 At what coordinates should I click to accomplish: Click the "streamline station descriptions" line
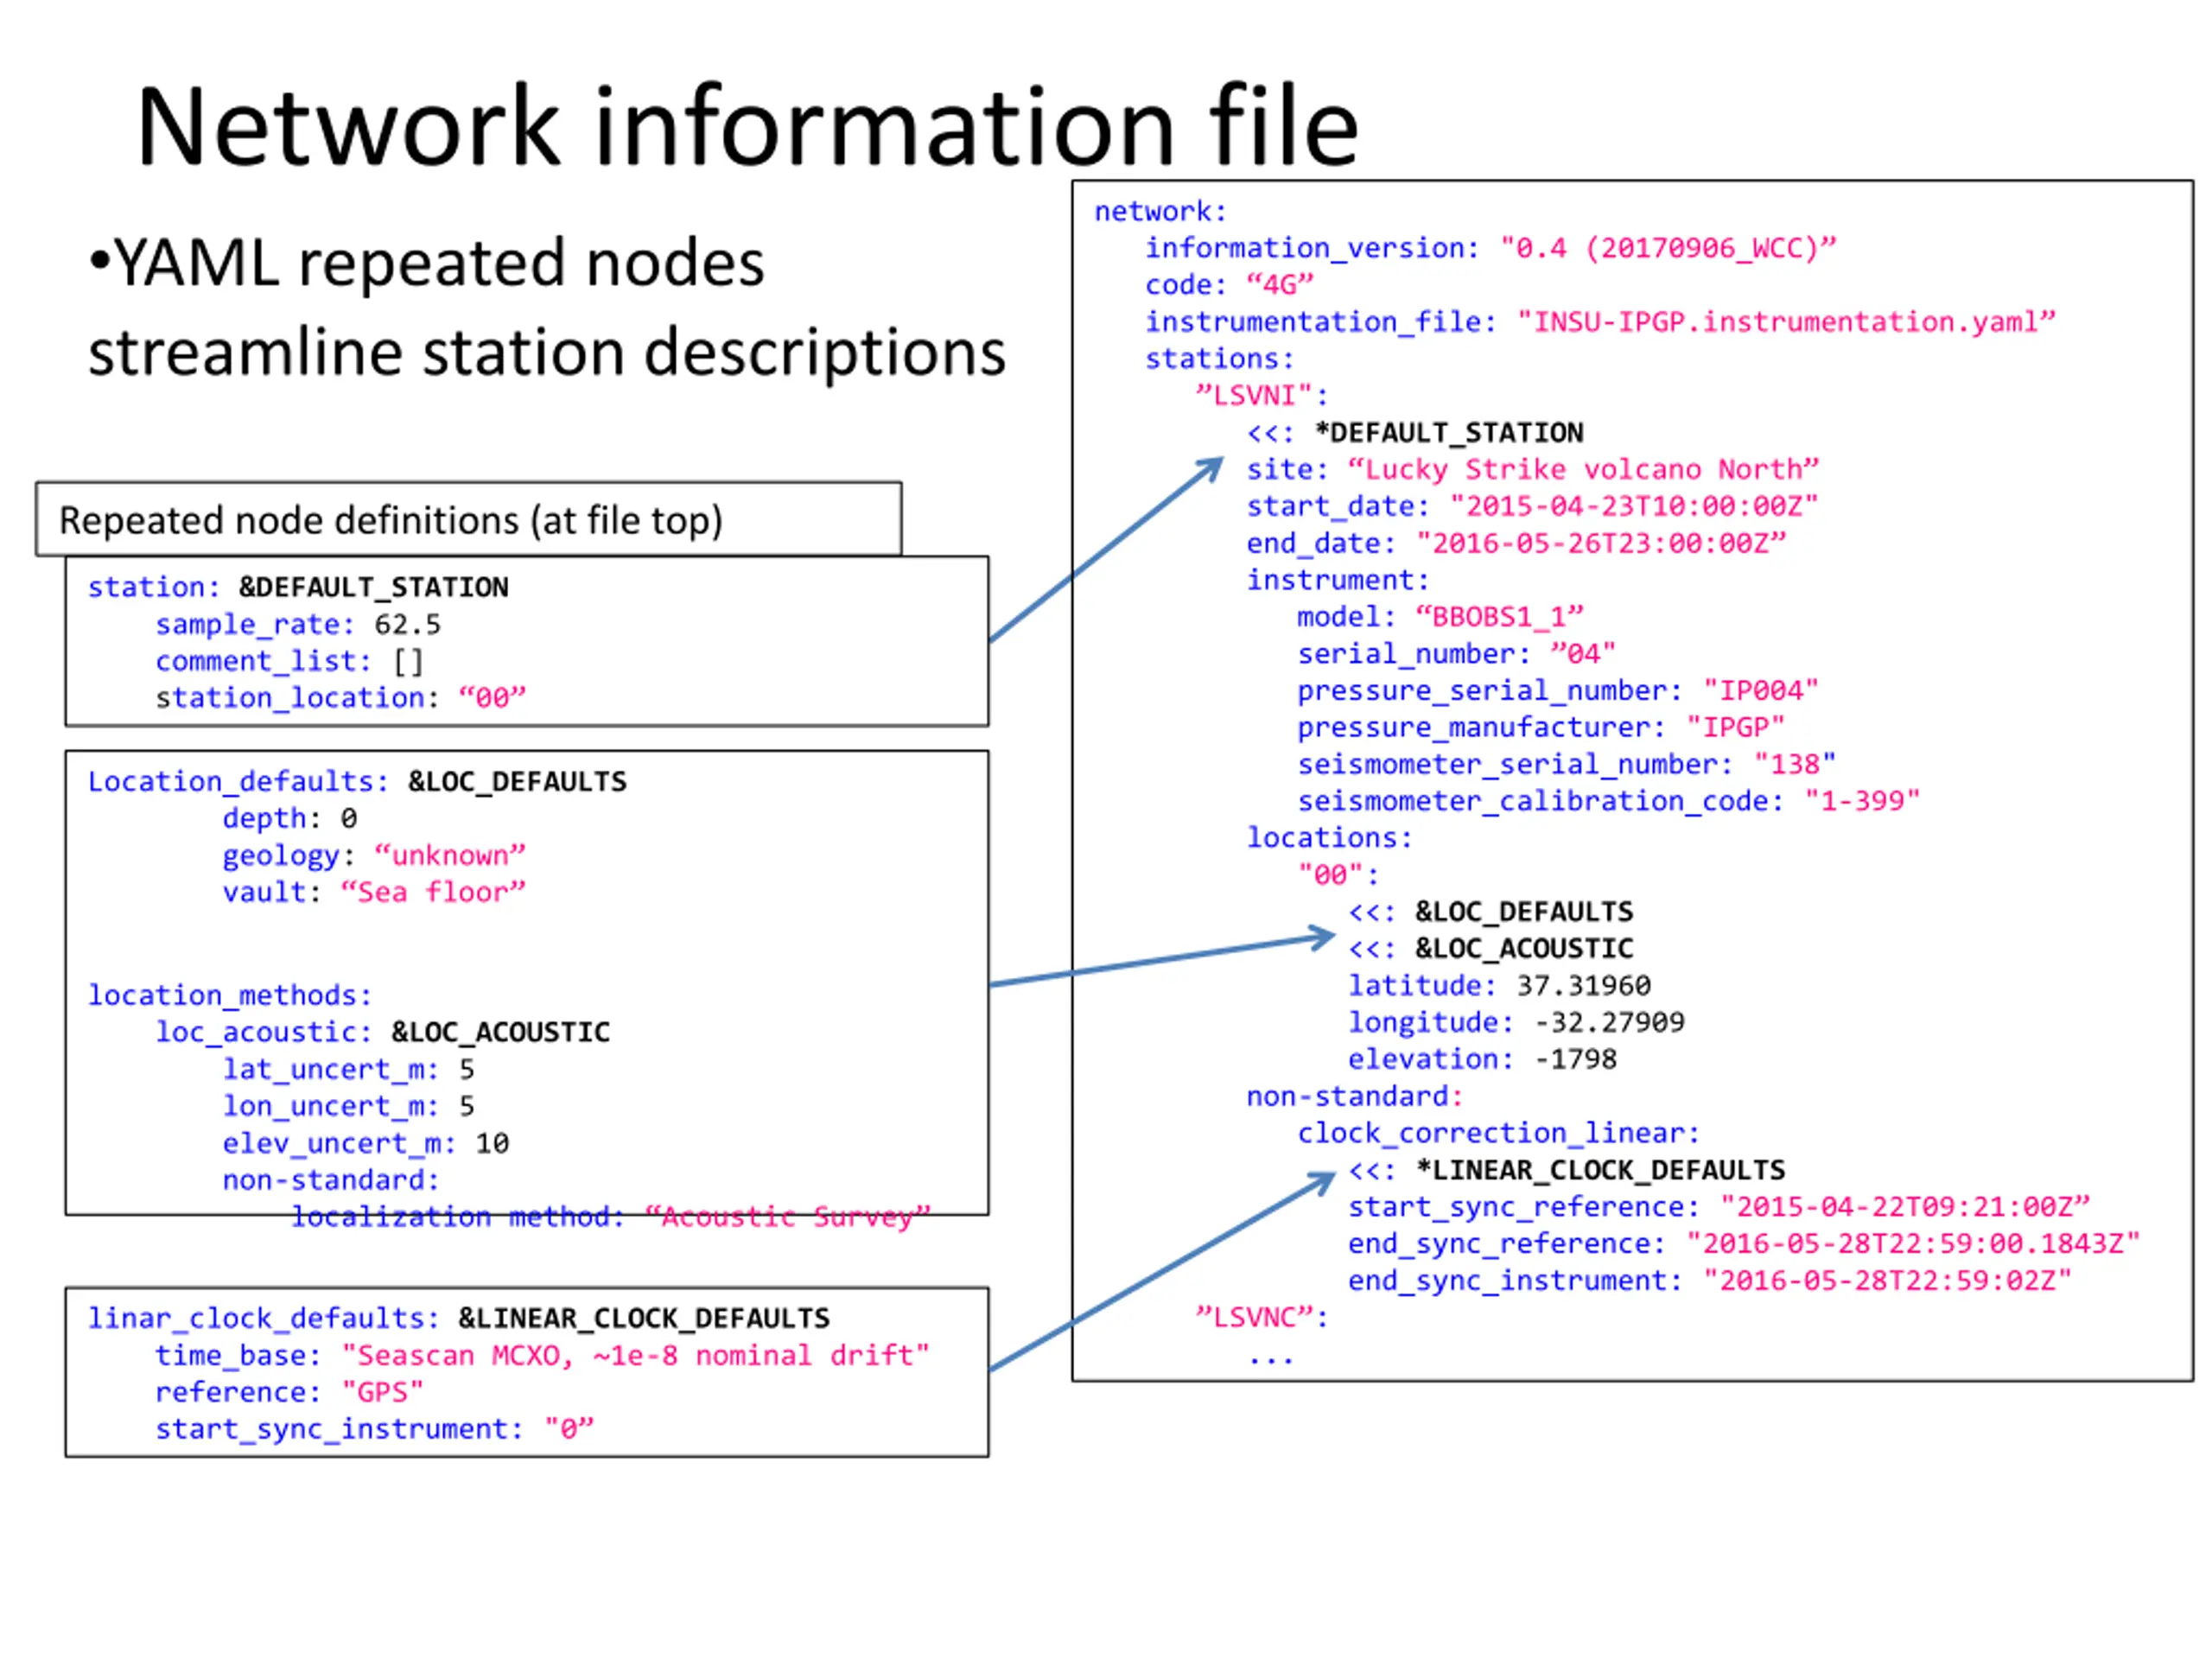pos(547,353)
